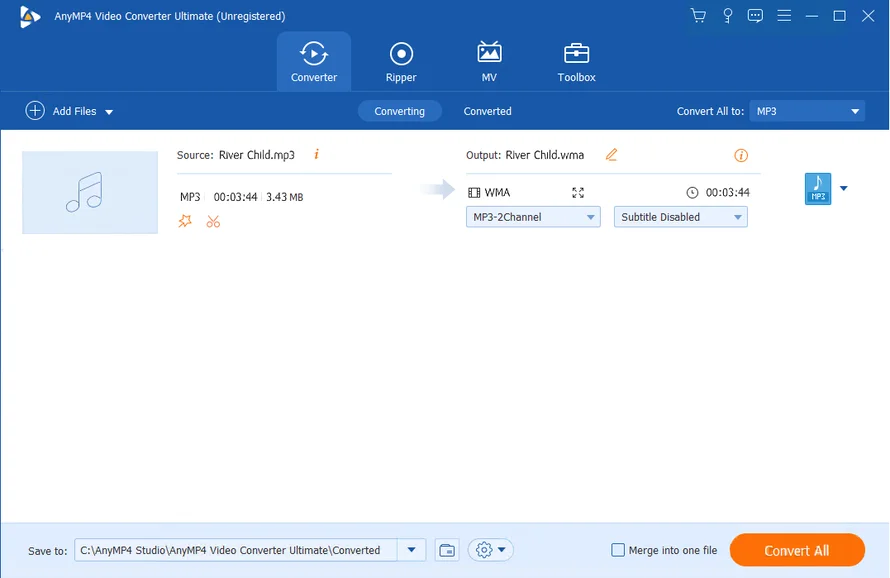The image size is (890, 578).
Task: Open Convert All to MP3 dropdown
Action: tap(807, 111)
